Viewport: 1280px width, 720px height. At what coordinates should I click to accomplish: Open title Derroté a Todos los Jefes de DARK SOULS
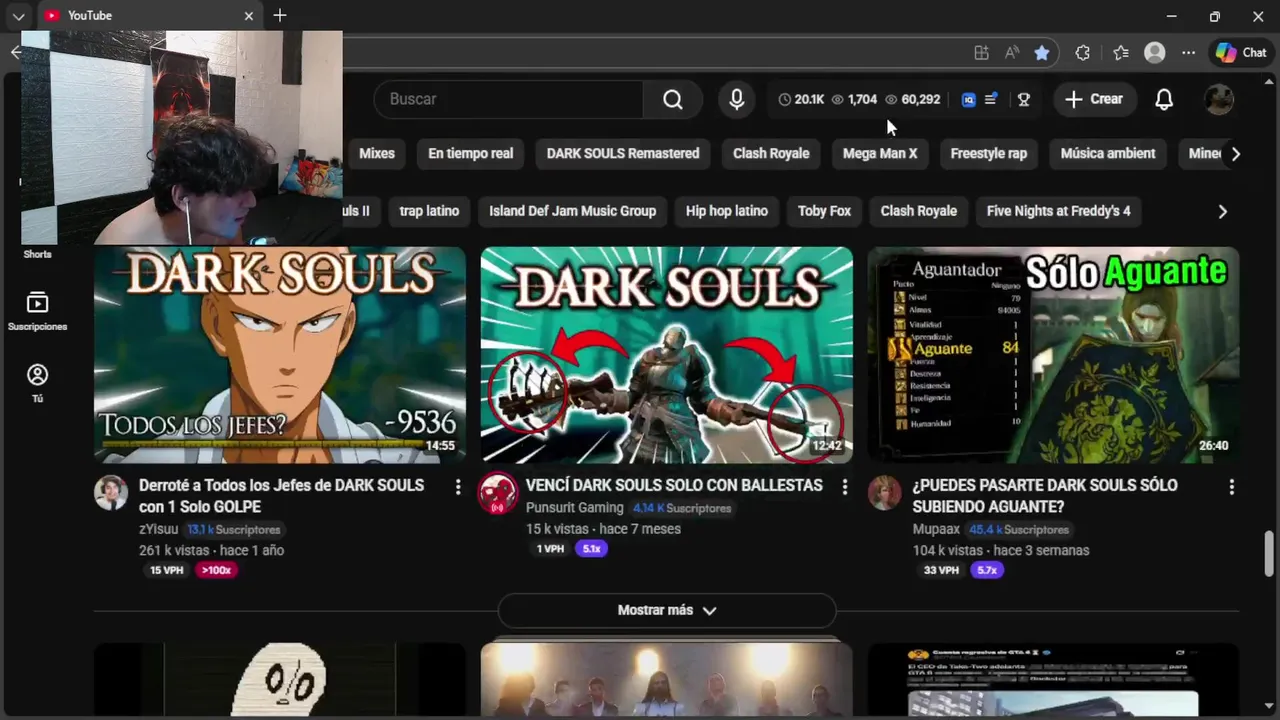click(282, 496)
